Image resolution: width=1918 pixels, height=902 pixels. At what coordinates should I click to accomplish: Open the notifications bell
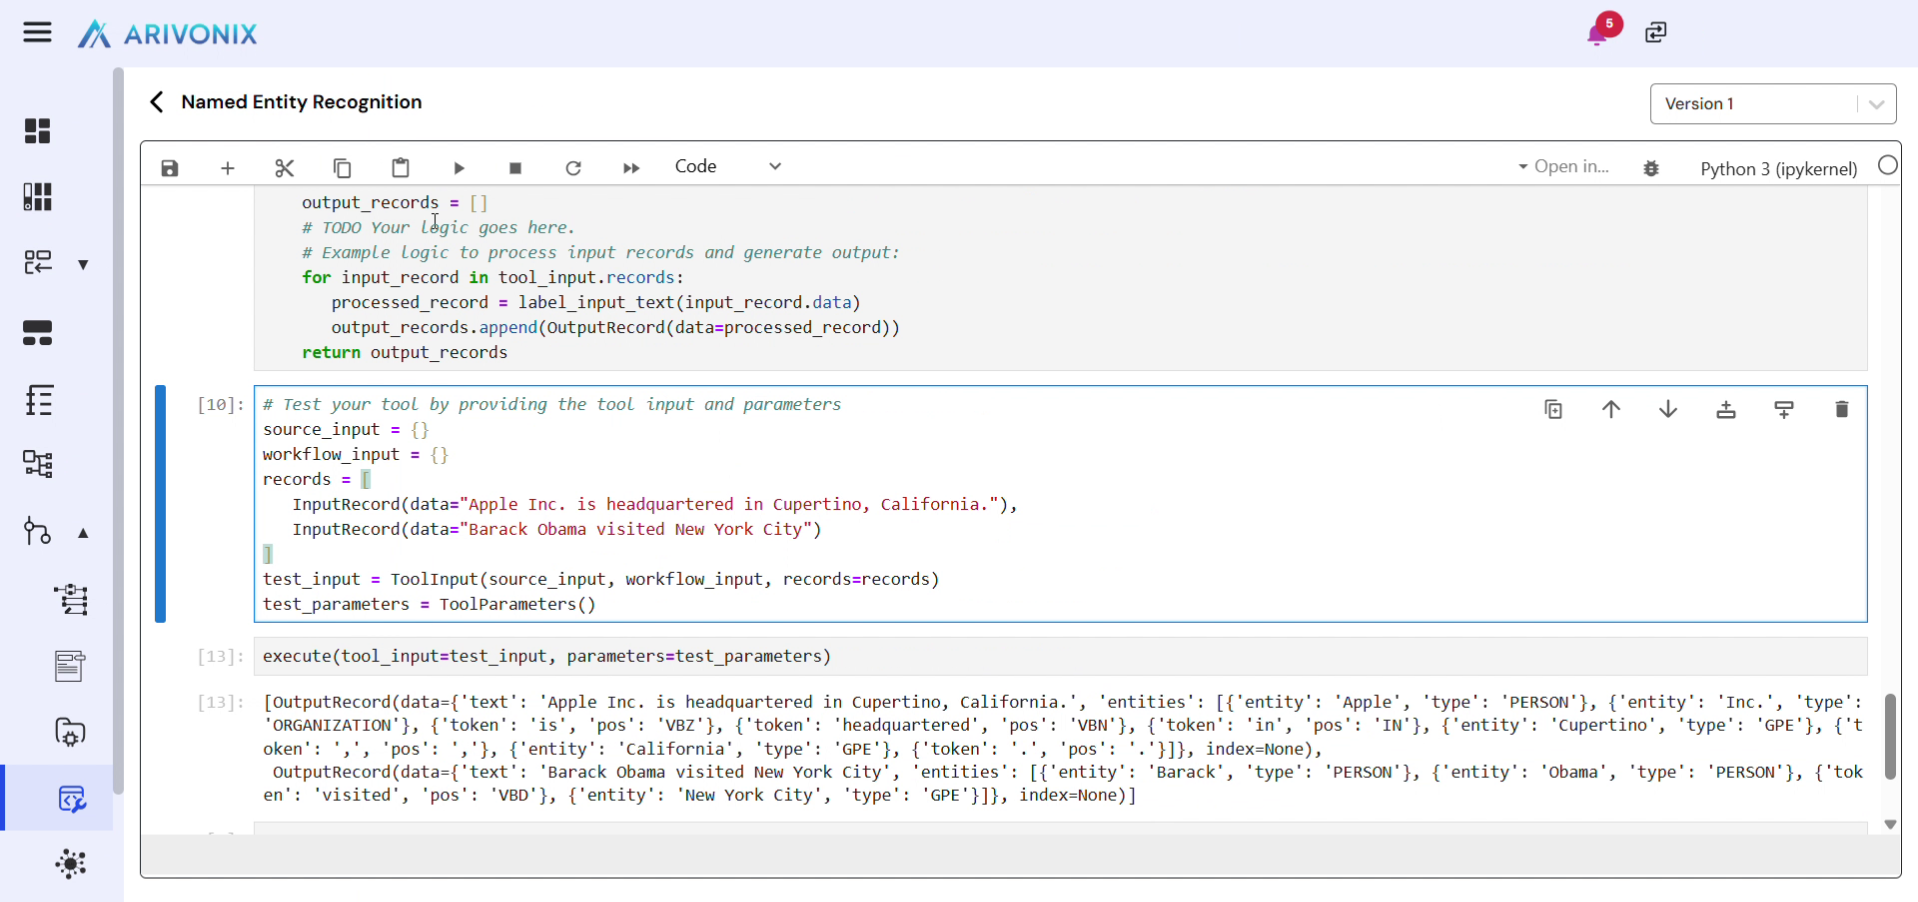coord(1597,34)
